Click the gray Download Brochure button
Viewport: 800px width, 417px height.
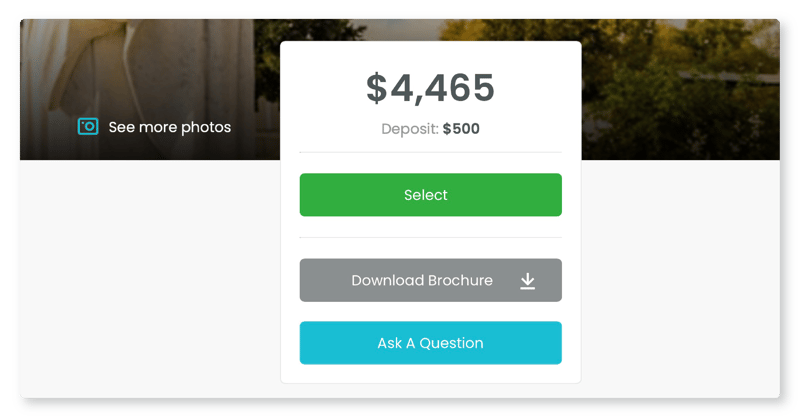point(431,280)
